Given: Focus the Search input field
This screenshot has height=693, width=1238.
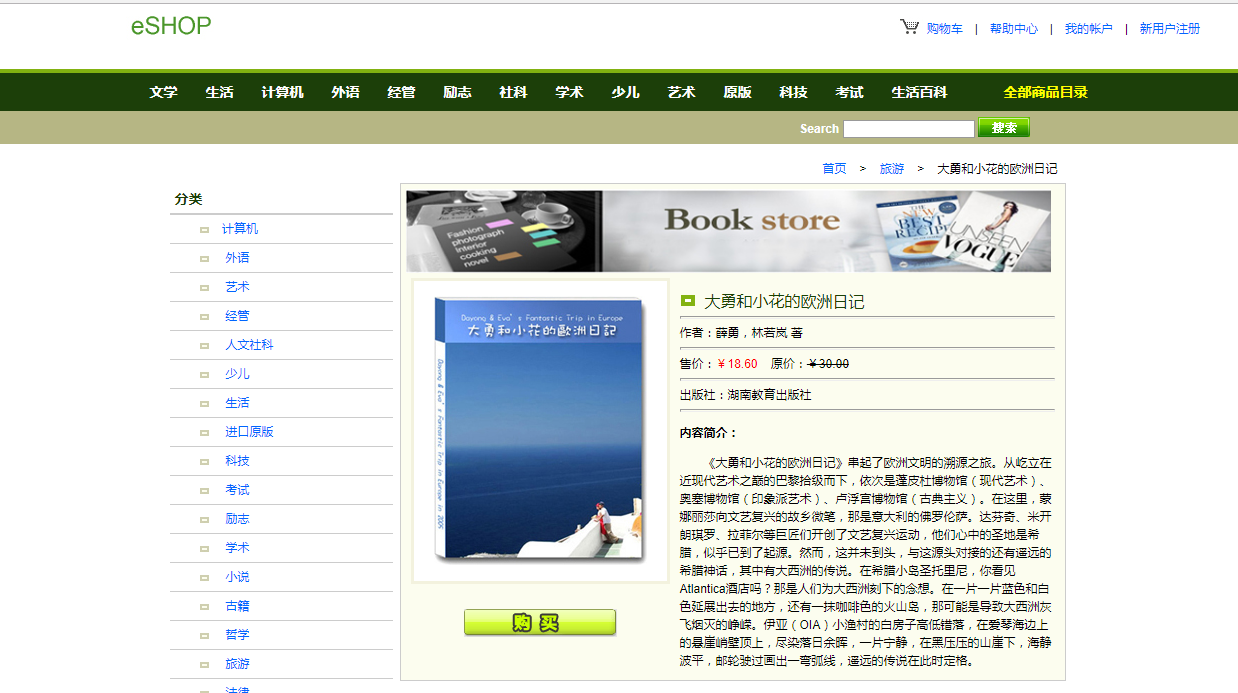Looking at the screenshot, I should click(x=908, y=129).
